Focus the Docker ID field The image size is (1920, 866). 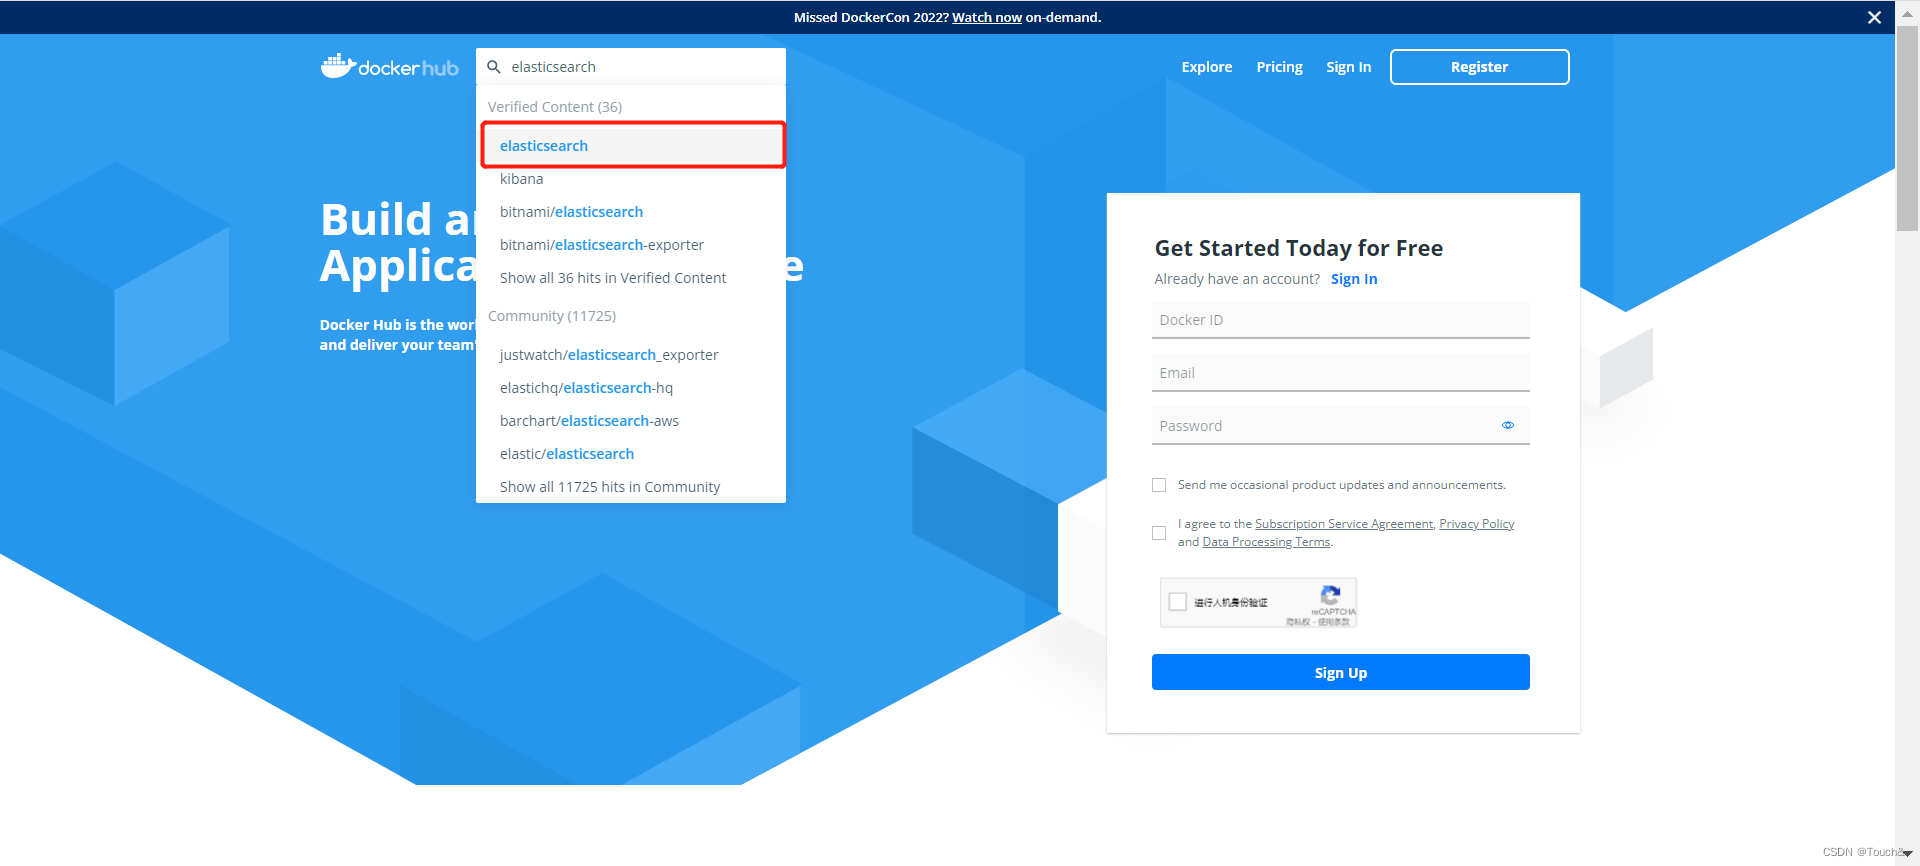point(1340,320)
